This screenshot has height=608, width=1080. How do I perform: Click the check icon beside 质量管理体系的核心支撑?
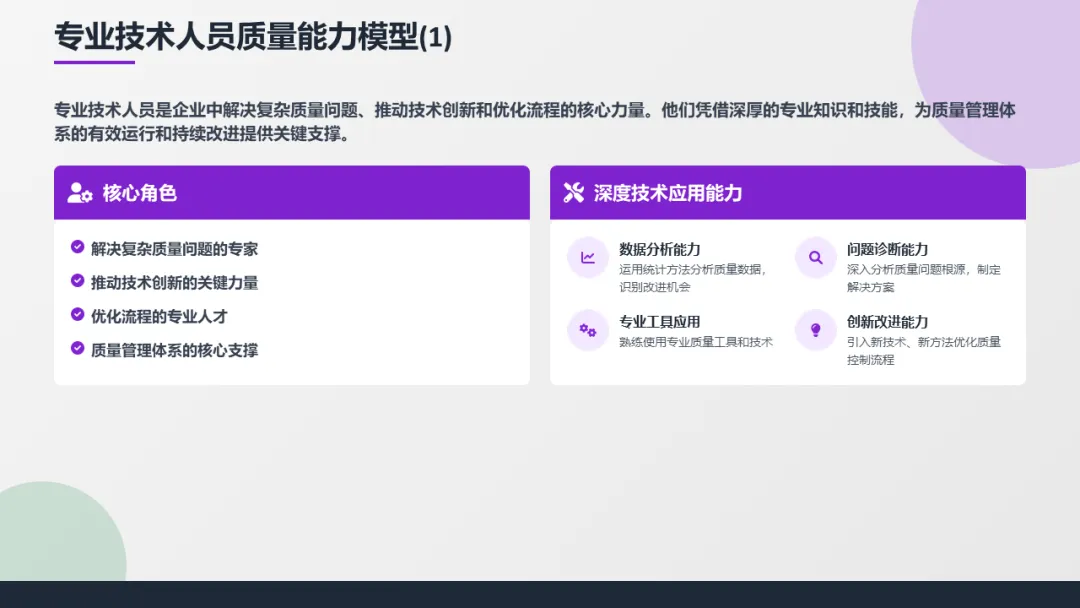pyautogui.click(x=77, y=348)
